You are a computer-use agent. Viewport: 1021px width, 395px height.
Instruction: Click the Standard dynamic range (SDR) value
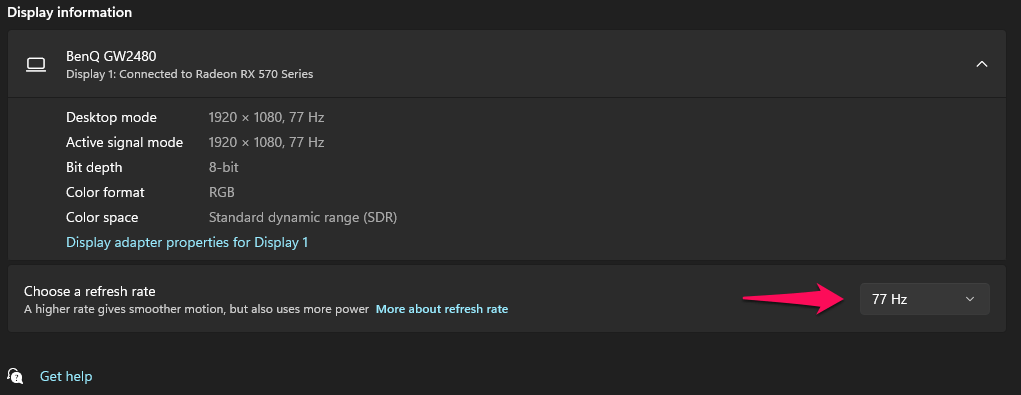pyautogui.click(x=303, y=217)
